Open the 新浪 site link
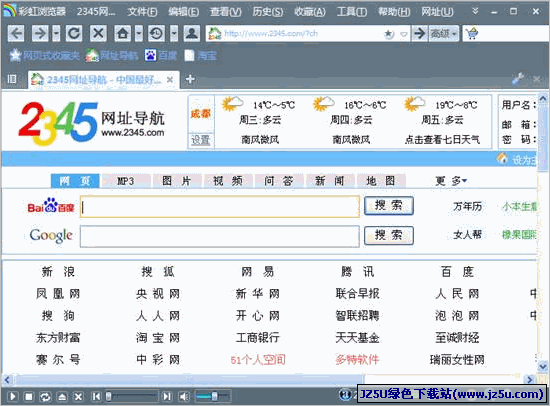The image size is (550, 406). tap(58, 272)
